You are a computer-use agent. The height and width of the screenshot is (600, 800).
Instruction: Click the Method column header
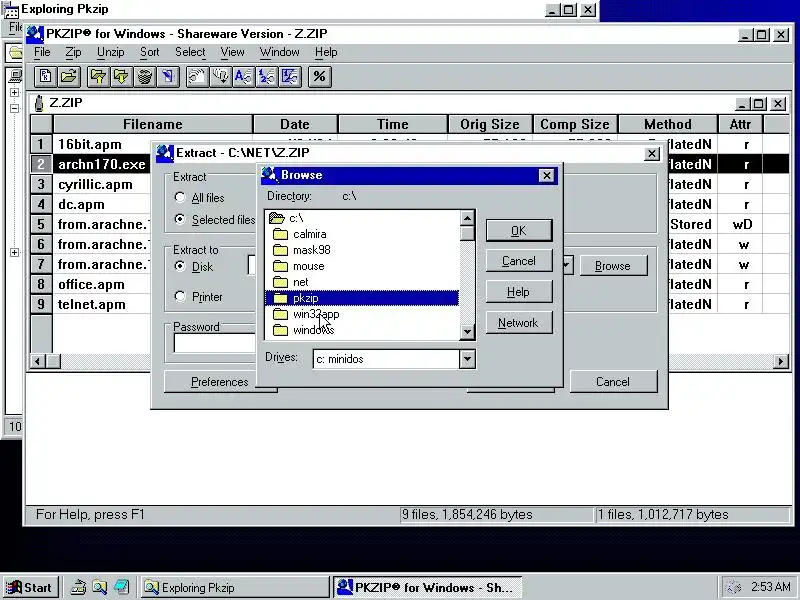coord(668,124)
